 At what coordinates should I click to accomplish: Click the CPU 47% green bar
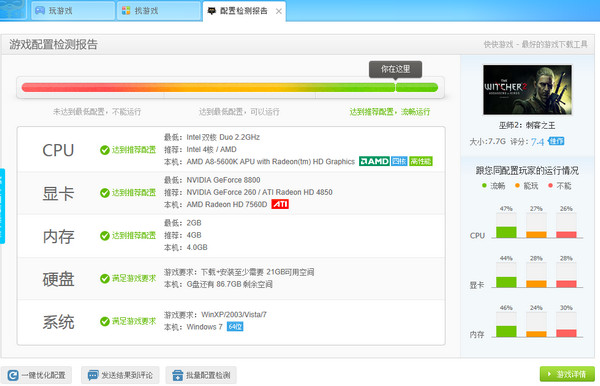pos(506,232)
